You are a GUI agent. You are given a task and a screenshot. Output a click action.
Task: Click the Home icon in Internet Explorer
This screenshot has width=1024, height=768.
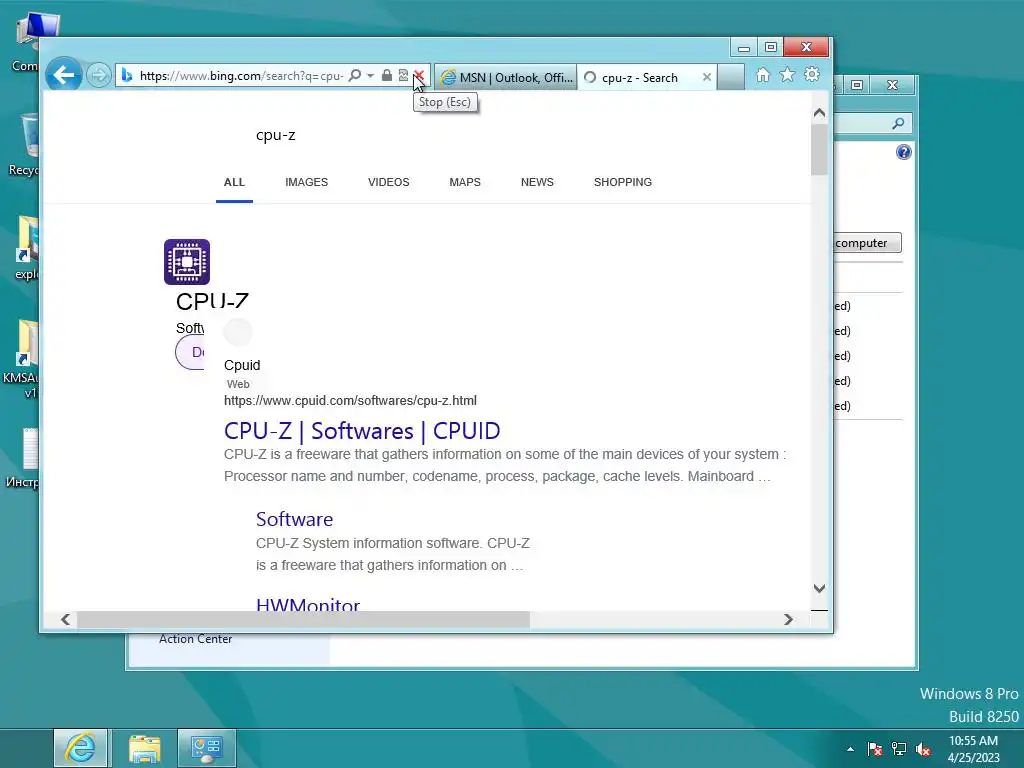click(763, 75)
